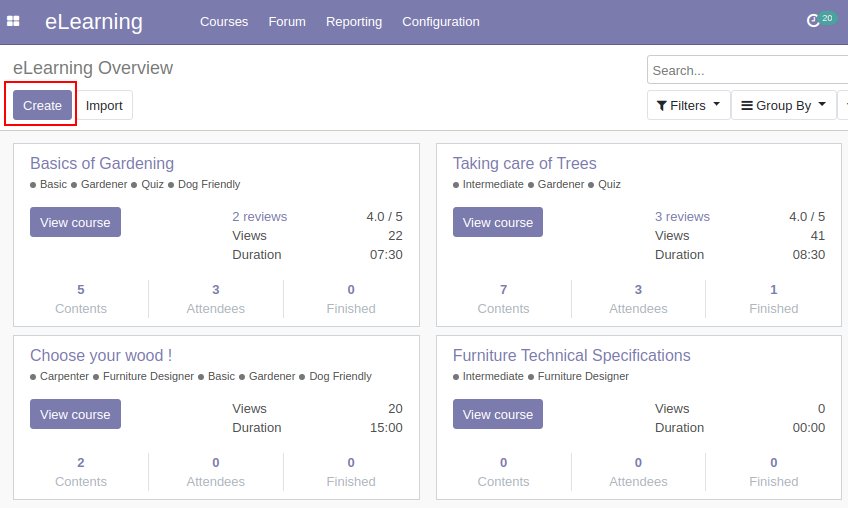Open 5 Contents of Basics of Gardening

click(x=81, y=299)
